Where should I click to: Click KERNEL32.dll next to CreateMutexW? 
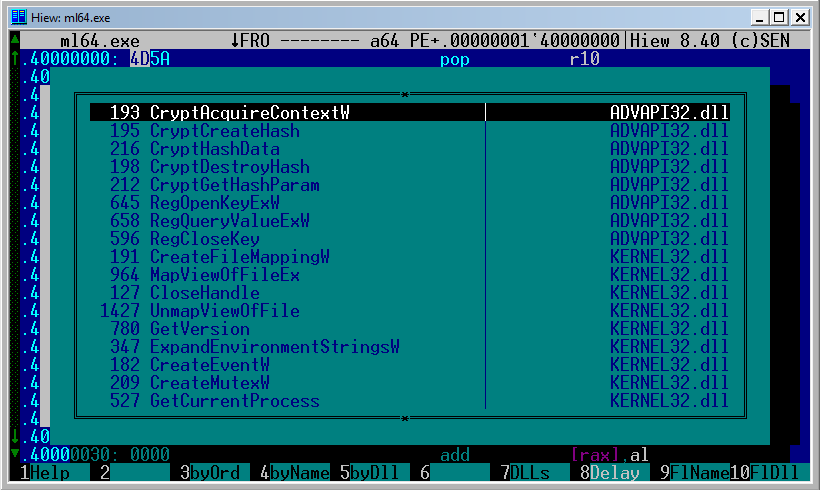click(669, 383)
